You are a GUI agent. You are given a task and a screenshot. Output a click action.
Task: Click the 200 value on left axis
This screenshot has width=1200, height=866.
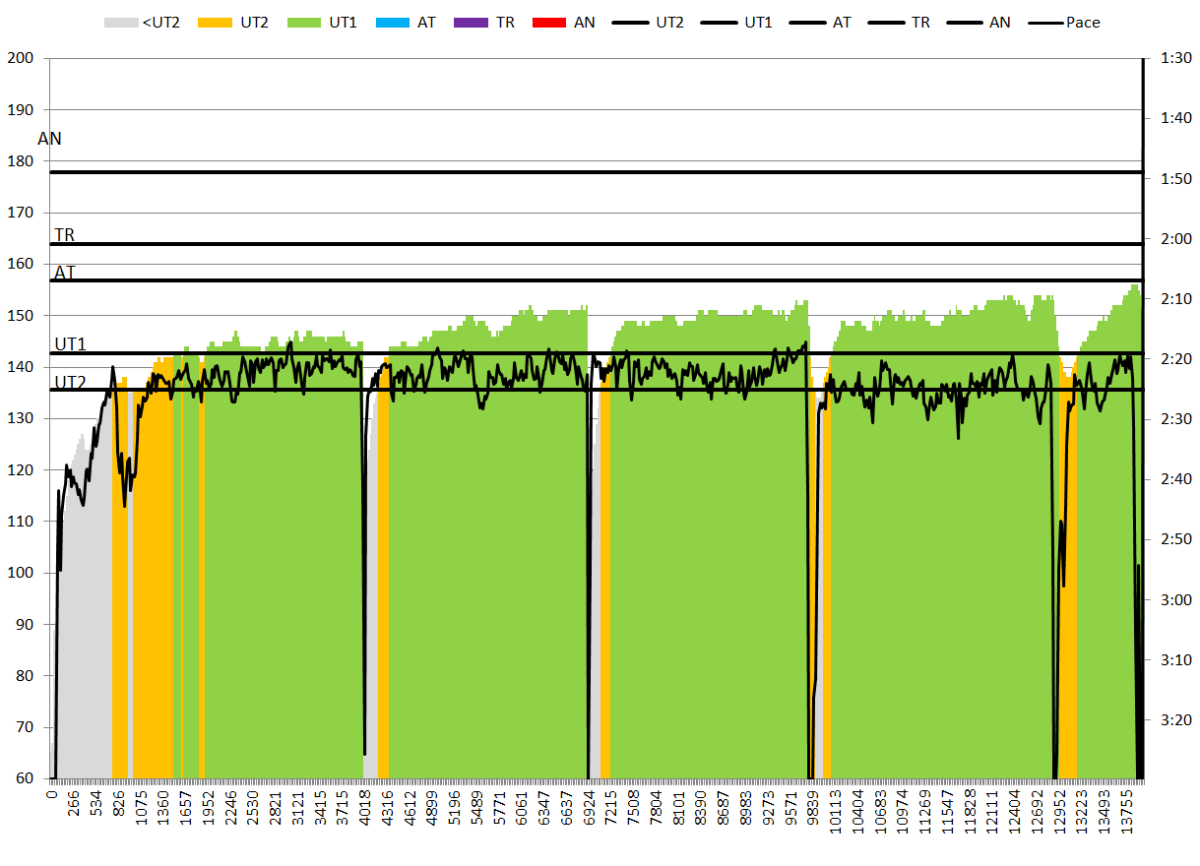click(x=20, y=59)
